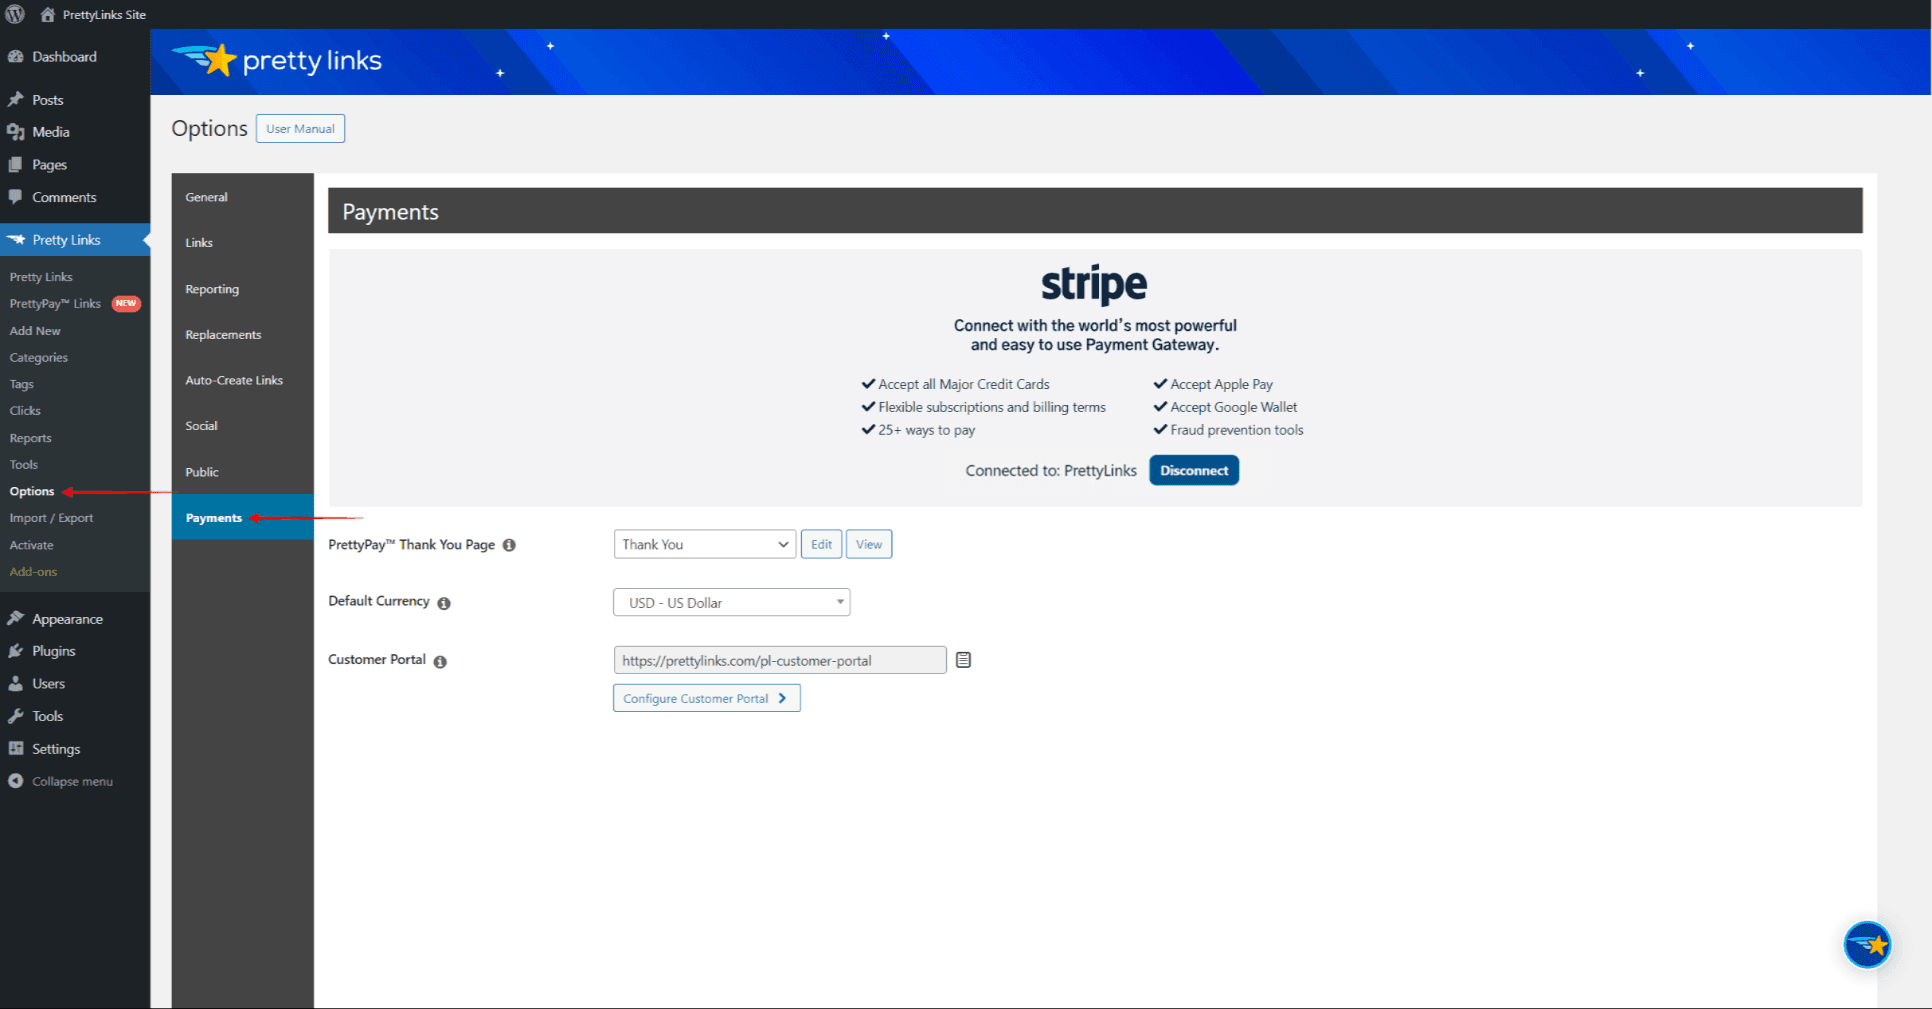Select the Users icon in the sidebar
Screen dimensions: 1932x1009
(16, 683)
